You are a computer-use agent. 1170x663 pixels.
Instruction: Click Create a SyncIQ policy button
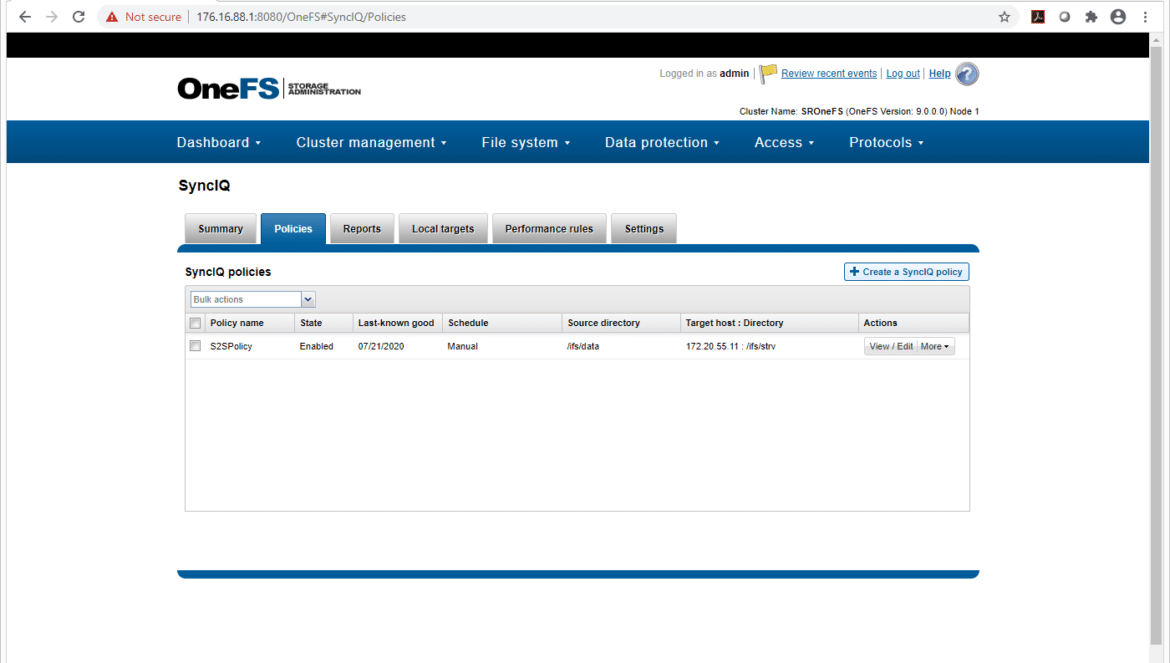(x=906, y=271)
